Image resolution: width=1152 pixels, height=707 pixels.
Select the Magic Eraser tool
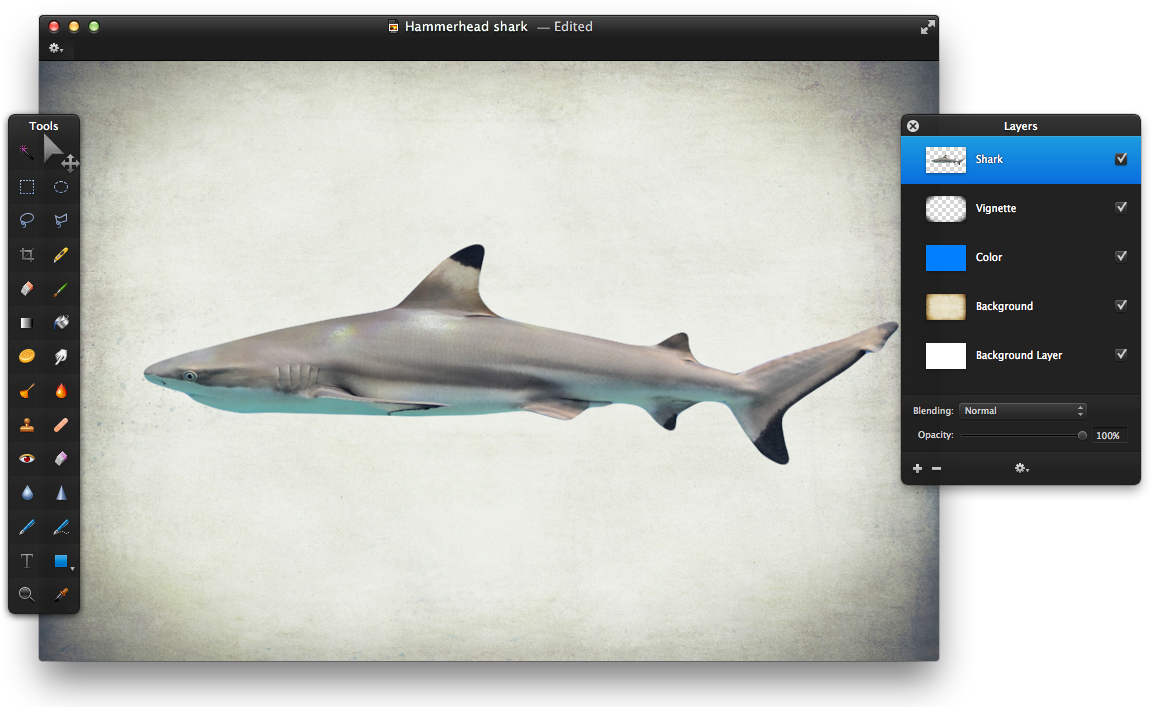click(61, 459)
